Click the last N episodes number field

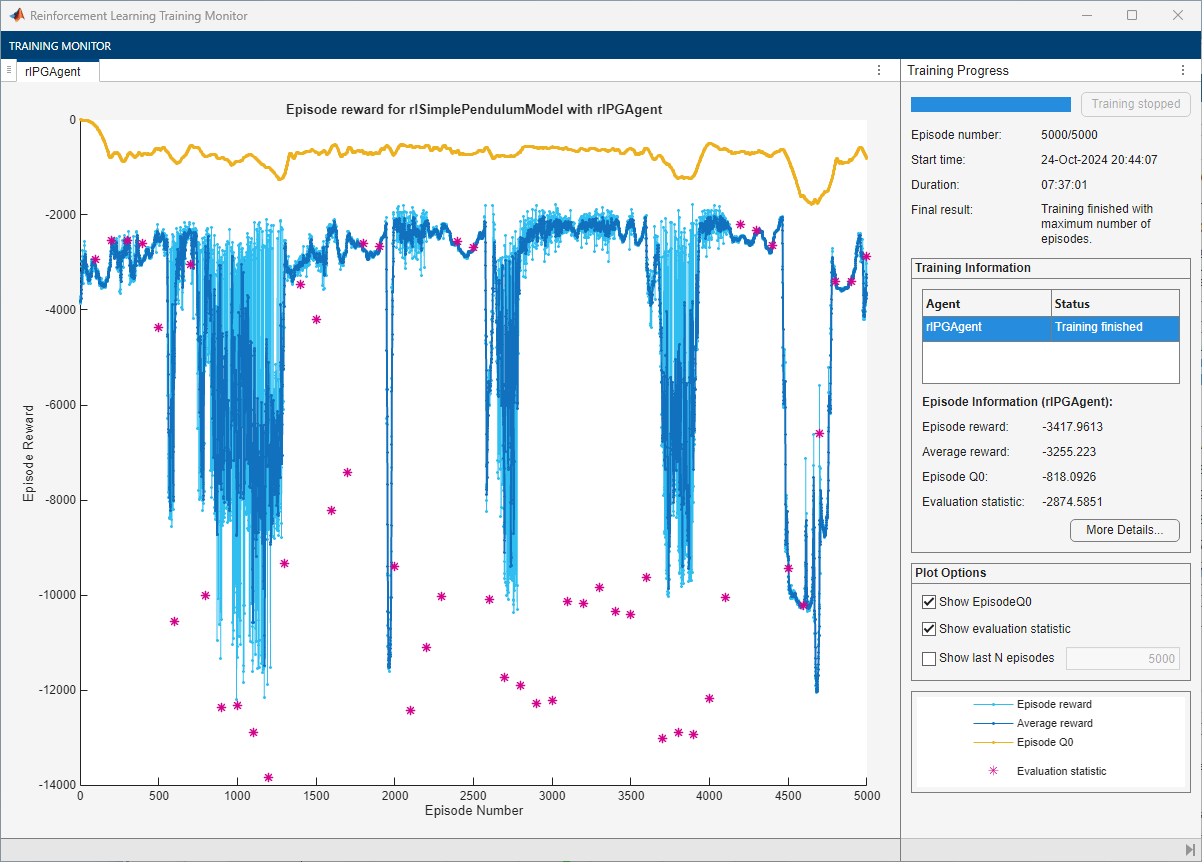(x=1122, y=658)
